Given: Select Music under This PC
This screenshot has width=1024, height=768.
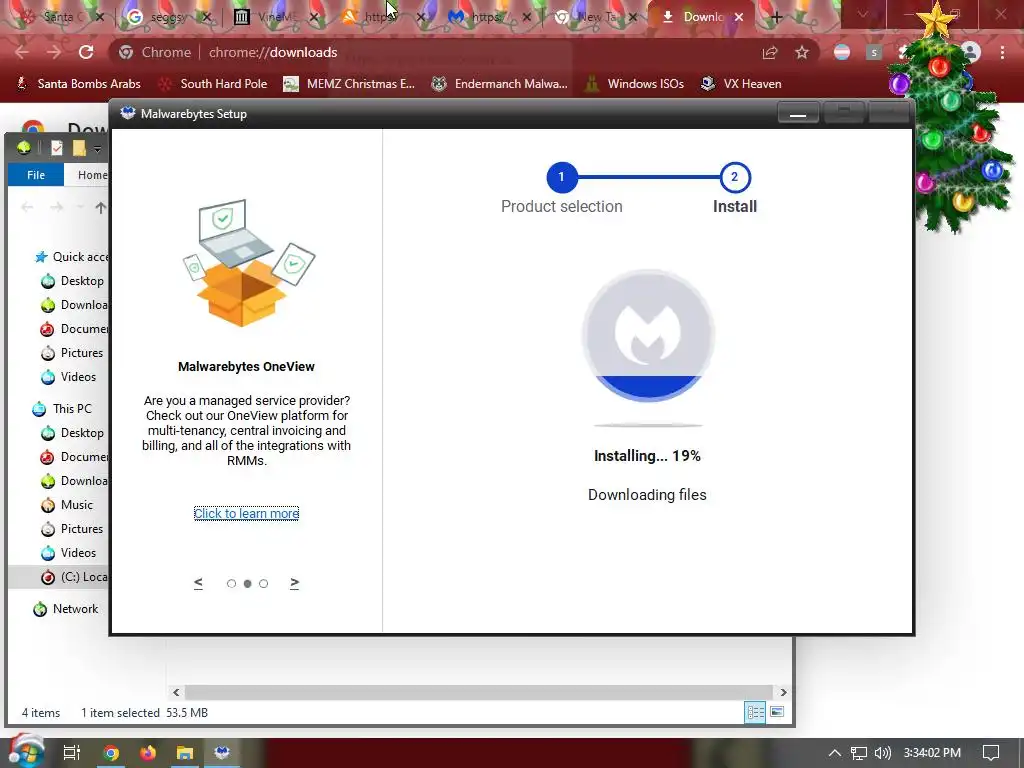Looking at the screenshot, I should (x=68, y=505).
